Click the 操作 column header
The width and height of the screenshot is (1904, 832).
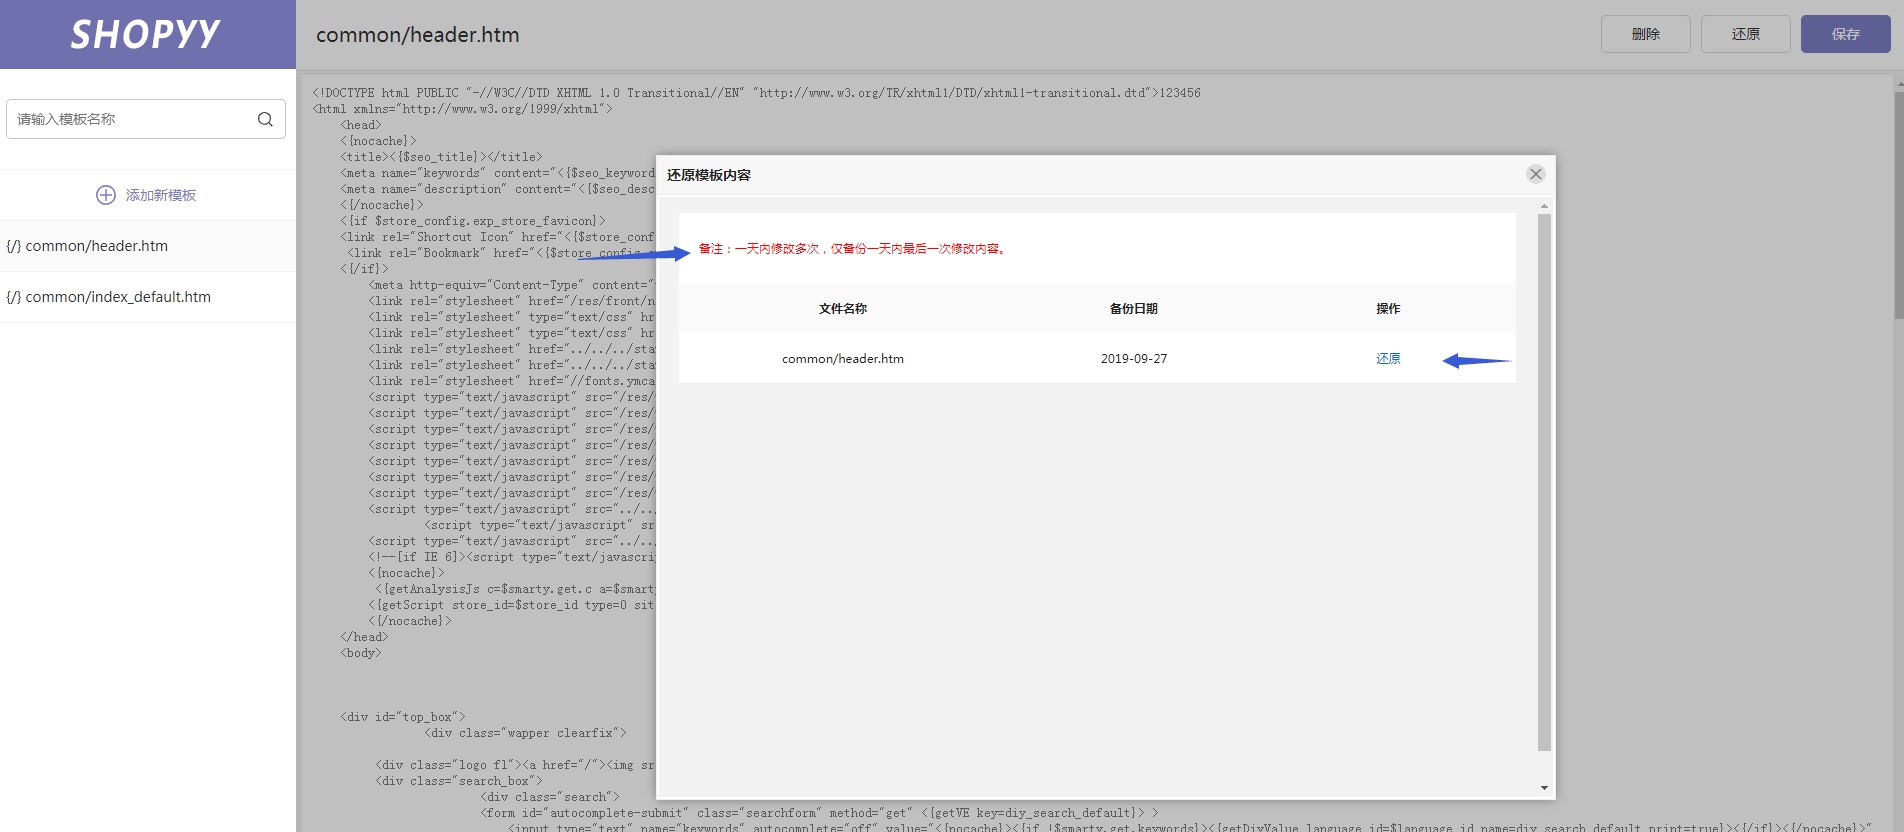pyautogui.click(x=1388, y=309)
